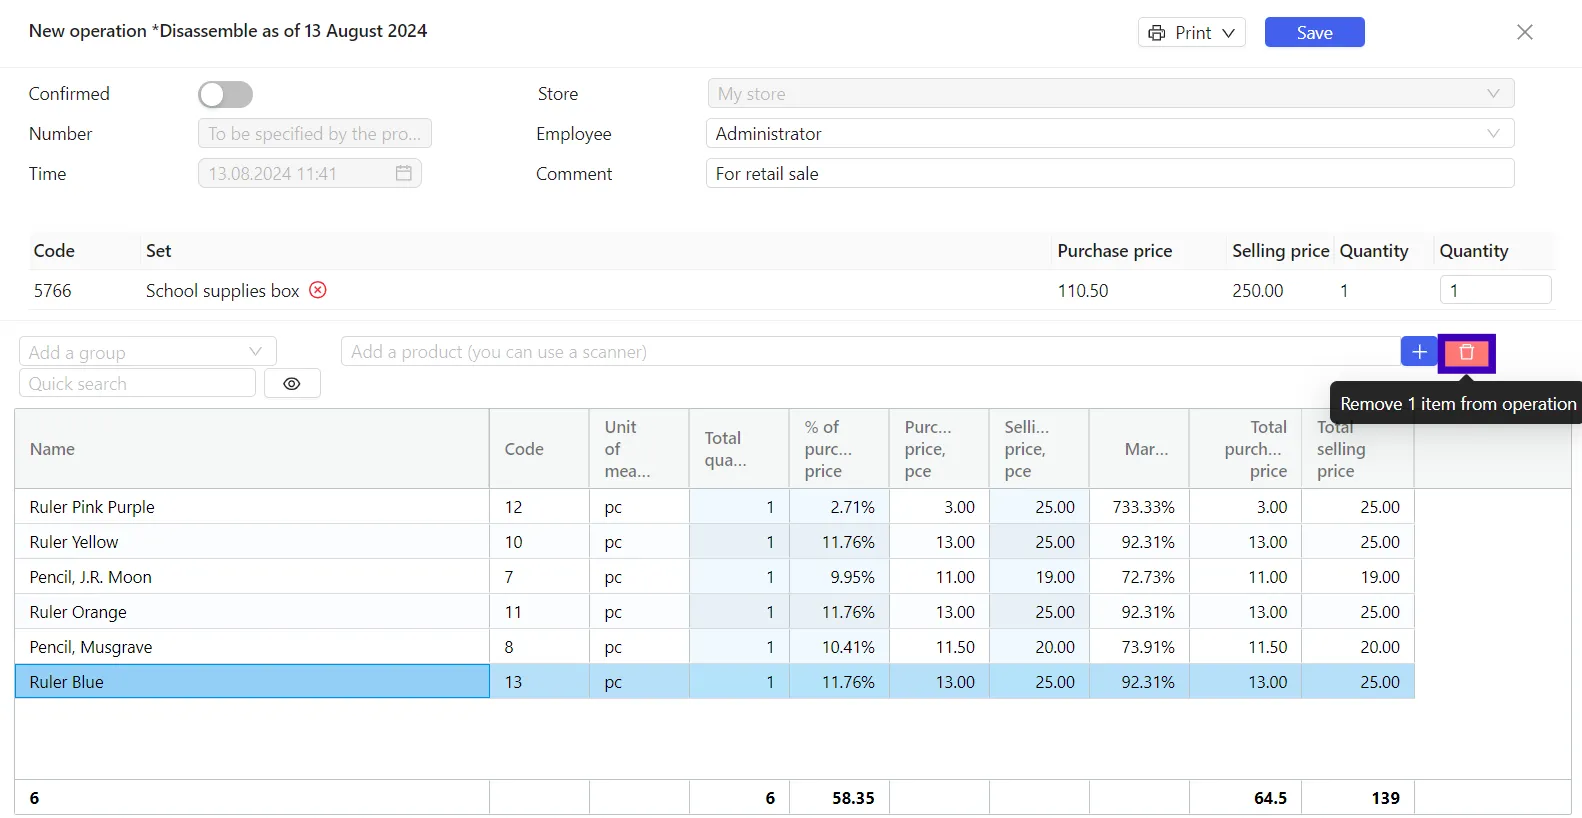This screenshot has height=818, width=1582.
Task: Click the Quick search input
Action: [x=137, y=383]
